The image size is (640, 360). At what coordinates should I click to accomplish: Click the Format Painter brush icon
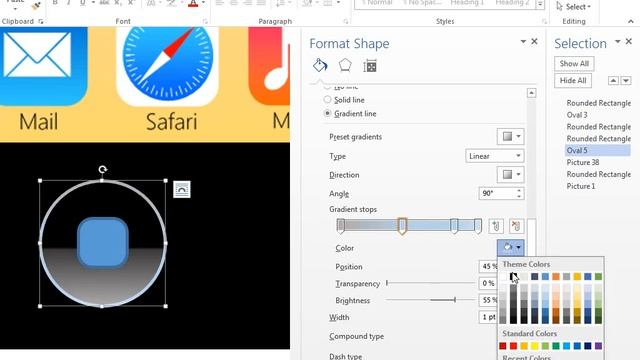36,5
